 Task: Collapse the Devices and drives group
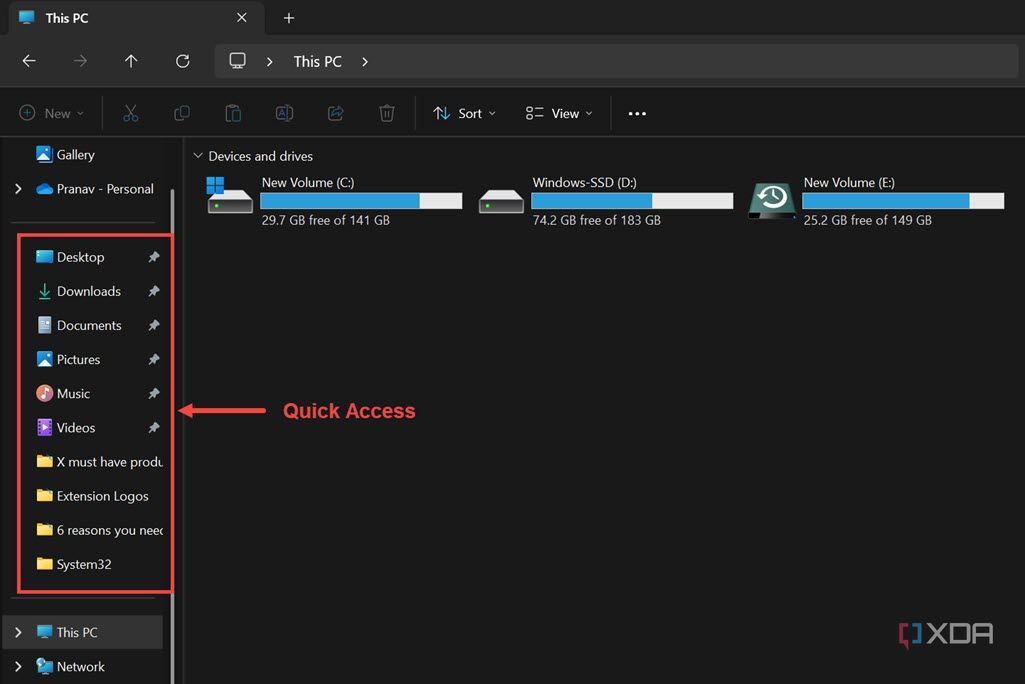coord(197,156)
